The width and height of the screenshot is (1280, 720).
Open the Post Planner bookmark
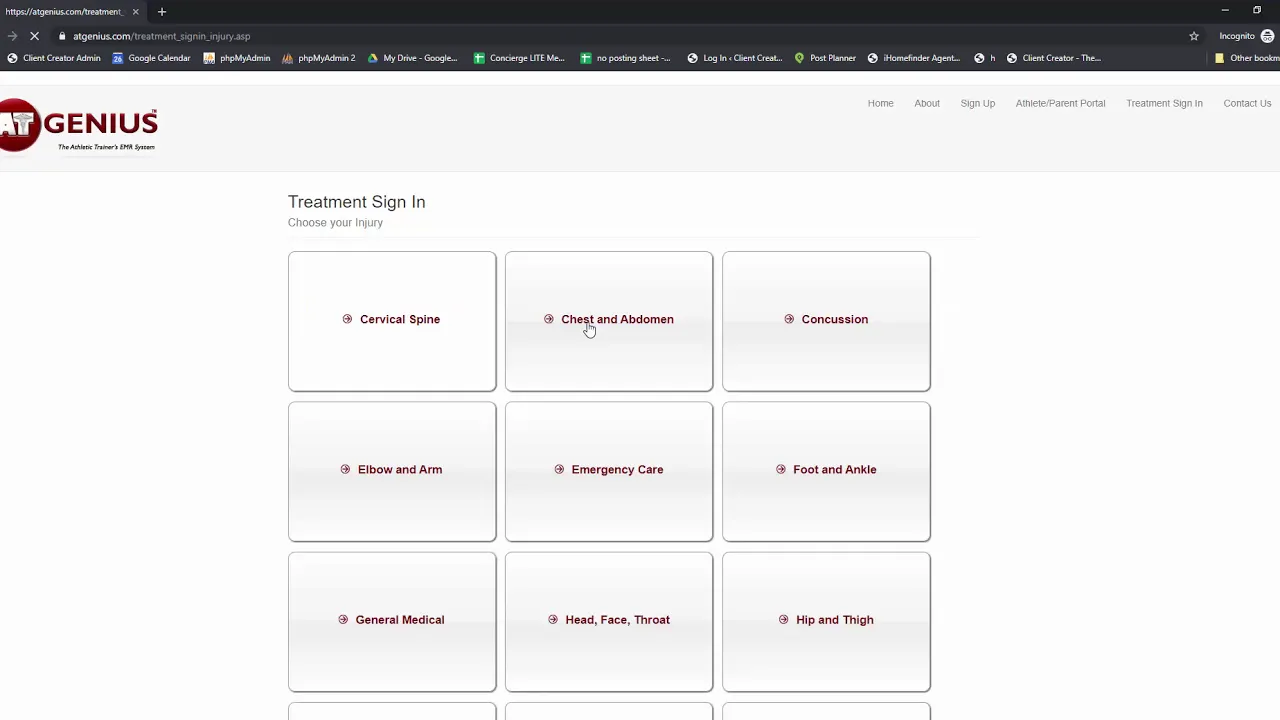[x=825, y=58]
